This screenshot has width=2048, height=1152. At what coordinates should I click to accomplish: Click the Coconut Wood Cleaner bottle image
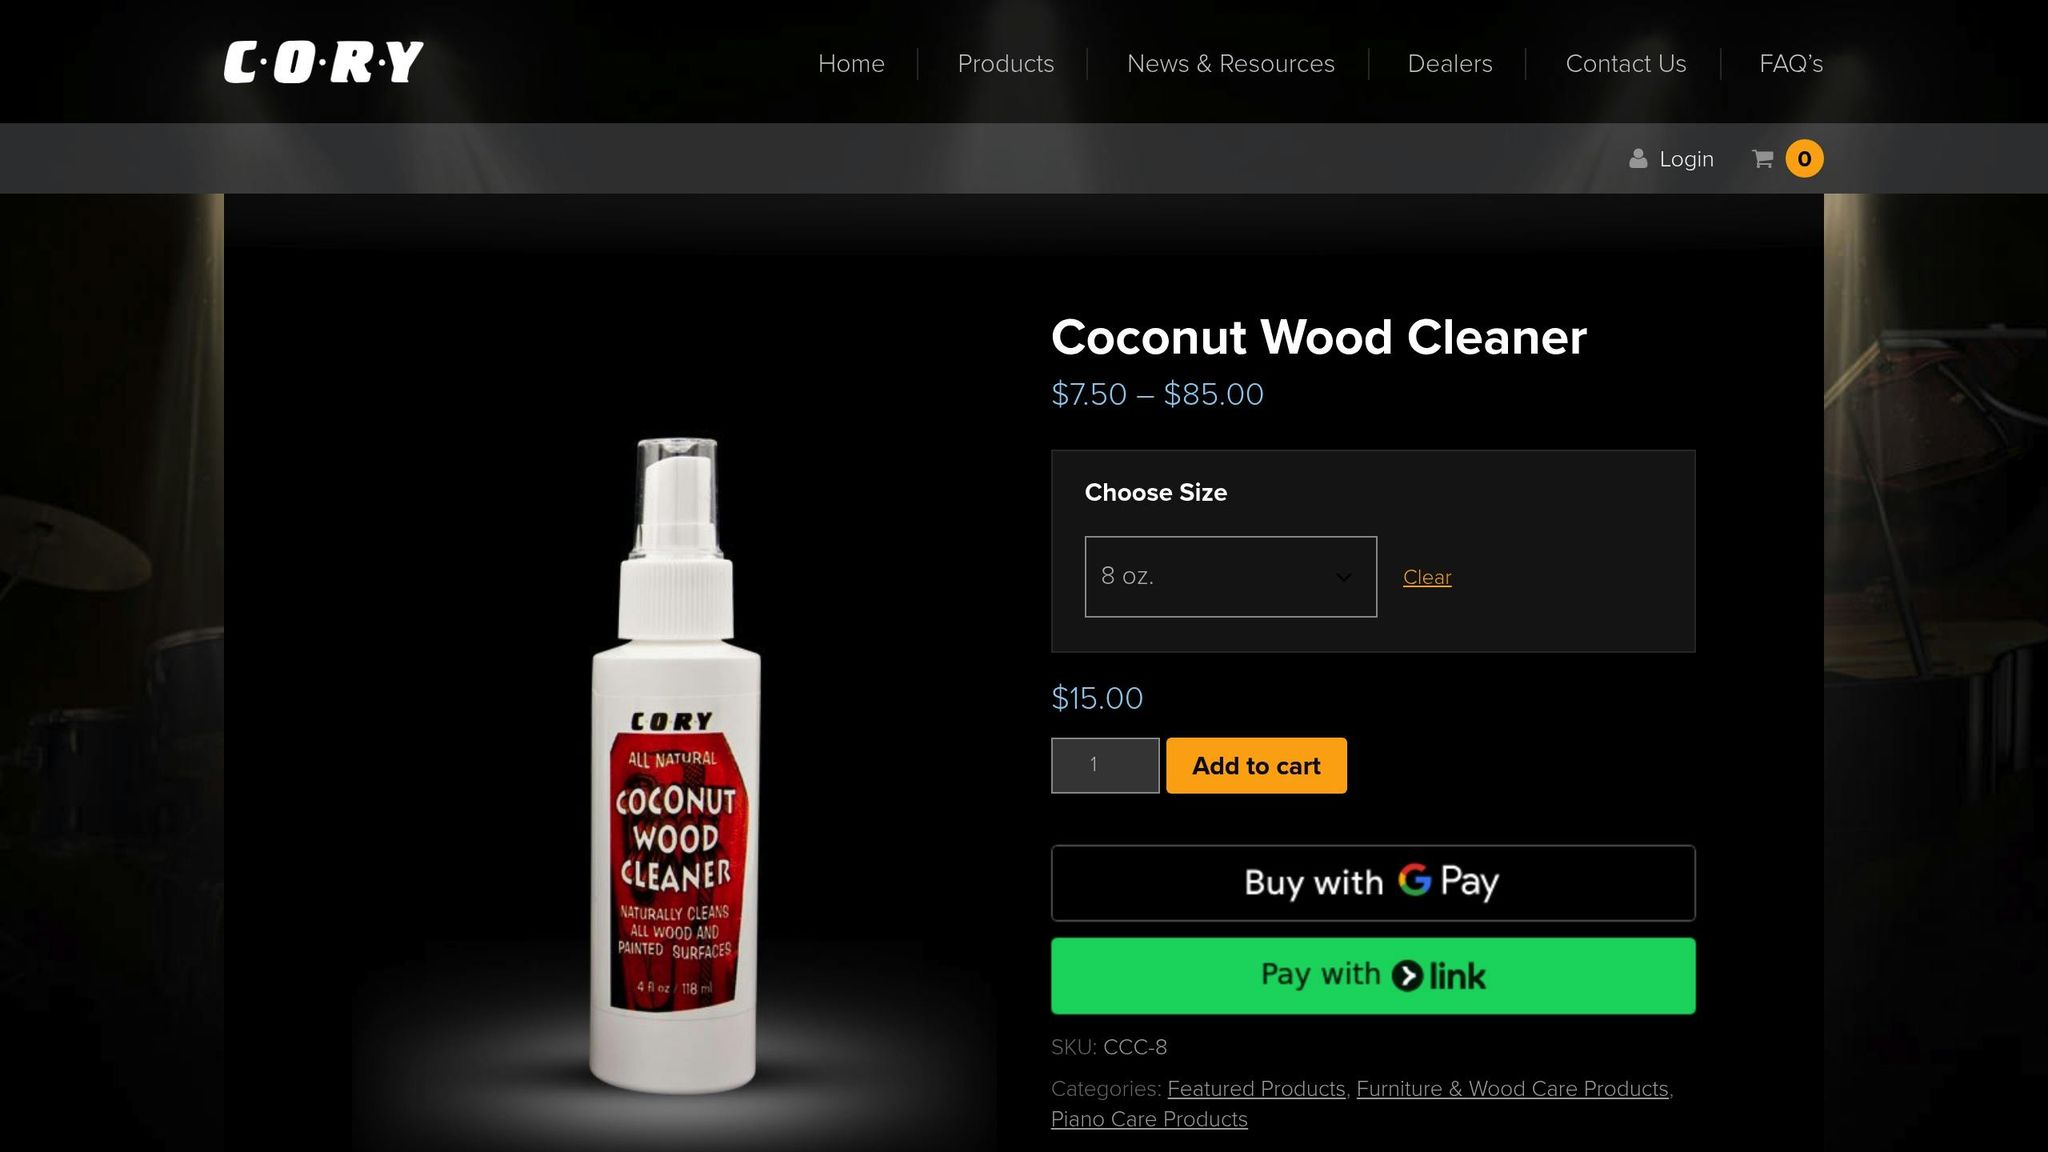click(675, 765)
